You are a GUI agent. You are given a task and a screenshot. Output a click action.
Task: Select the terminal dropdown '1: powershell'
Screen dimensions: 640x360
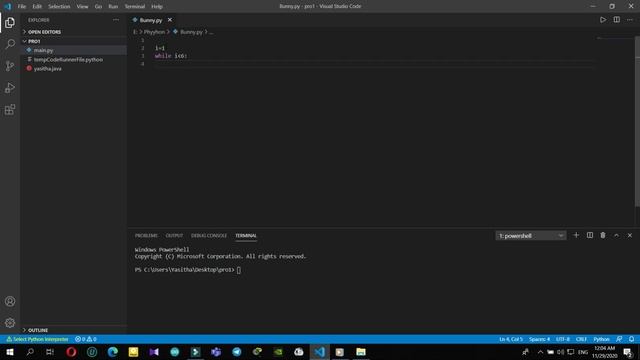pyautogui.click(x=531, y=236)
